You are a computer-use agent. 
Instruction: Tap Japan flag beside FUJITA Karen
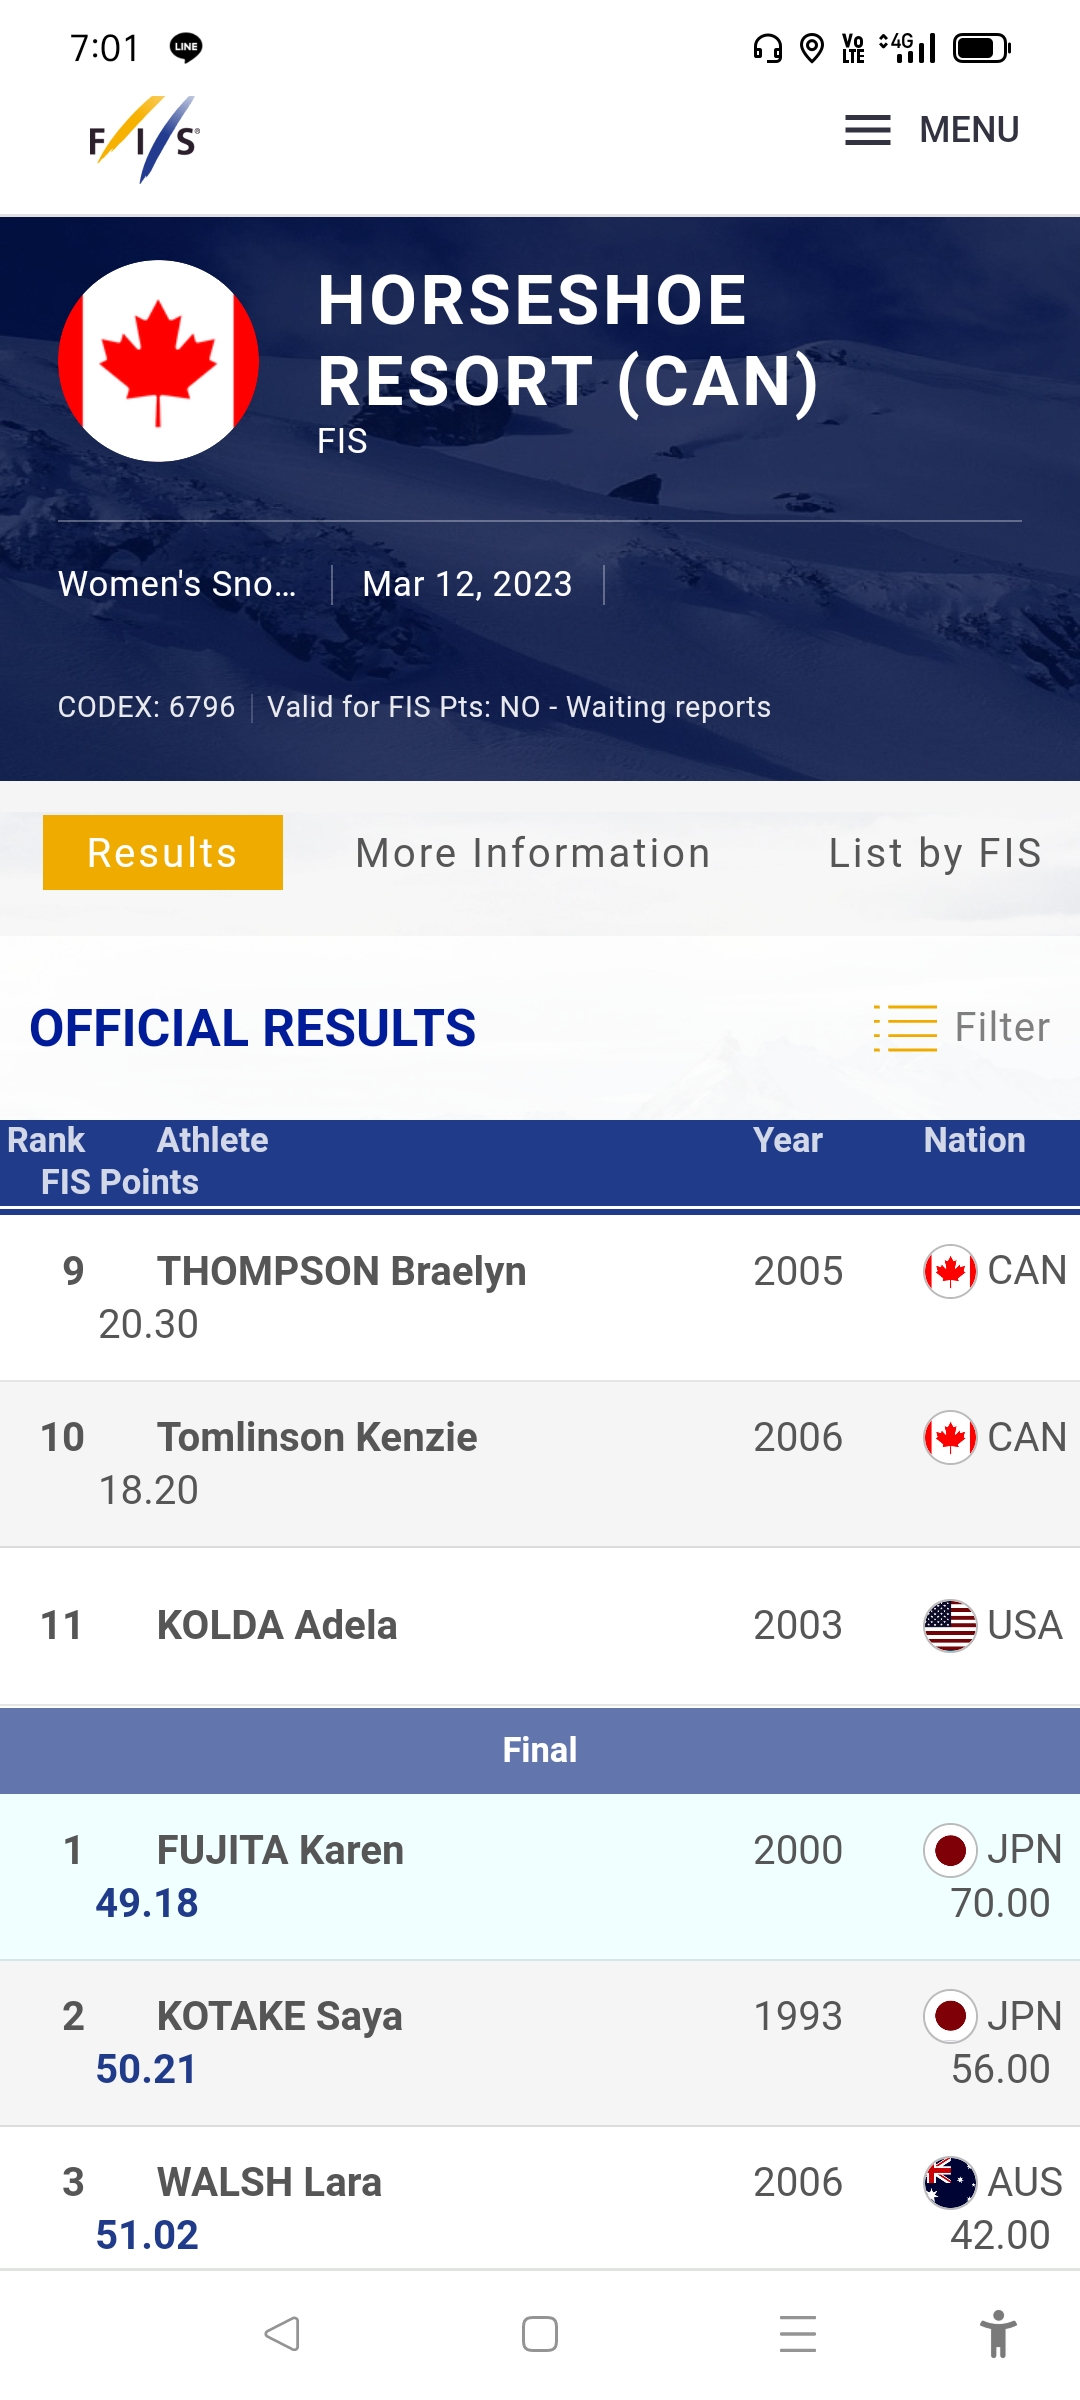click(x=950, y=1850)
